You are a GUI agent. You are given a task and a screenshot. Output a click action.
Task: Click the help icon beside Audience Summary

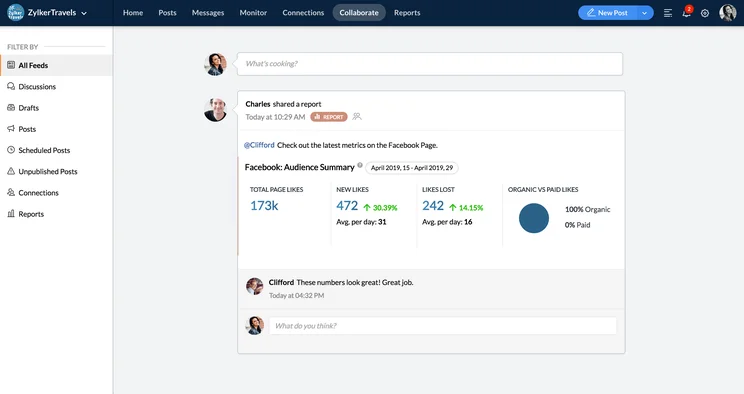360,166
